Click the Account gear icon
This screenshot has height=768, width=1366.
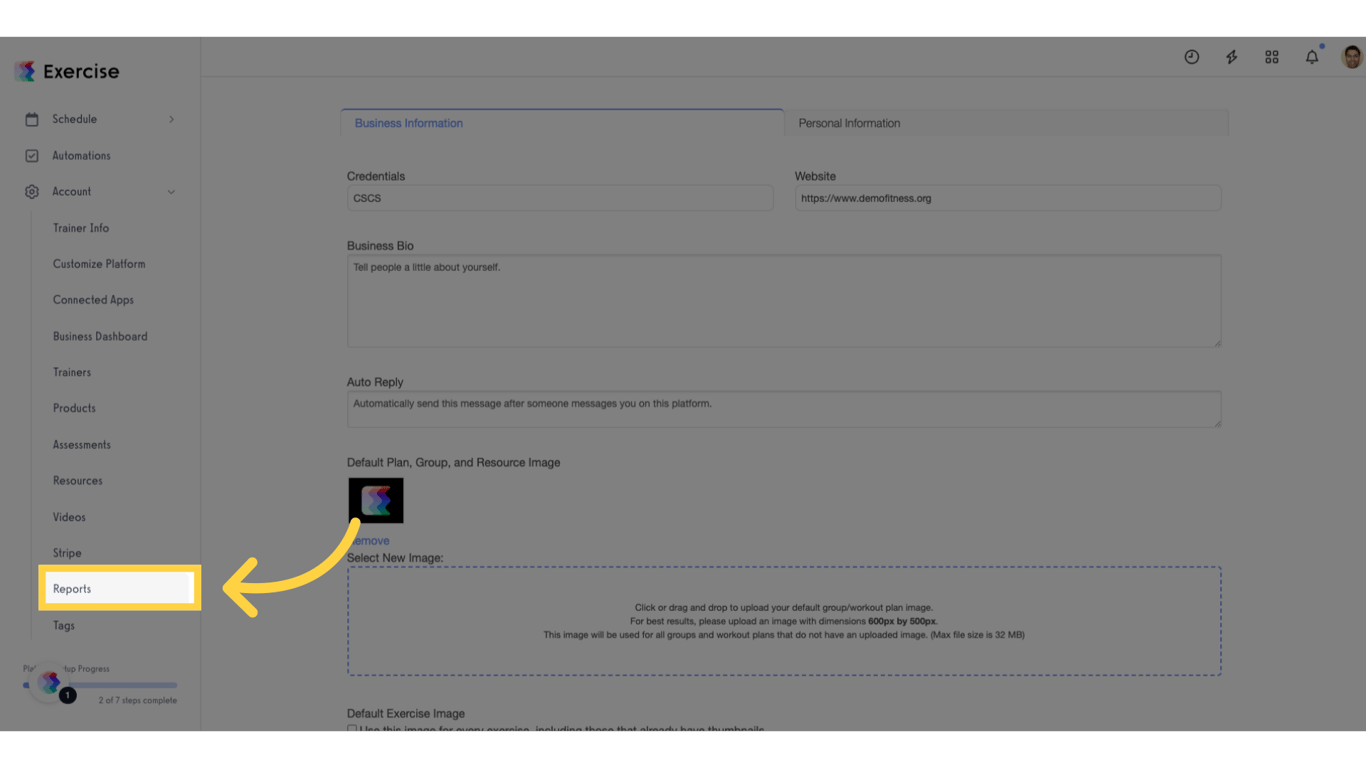coord(32,192)
